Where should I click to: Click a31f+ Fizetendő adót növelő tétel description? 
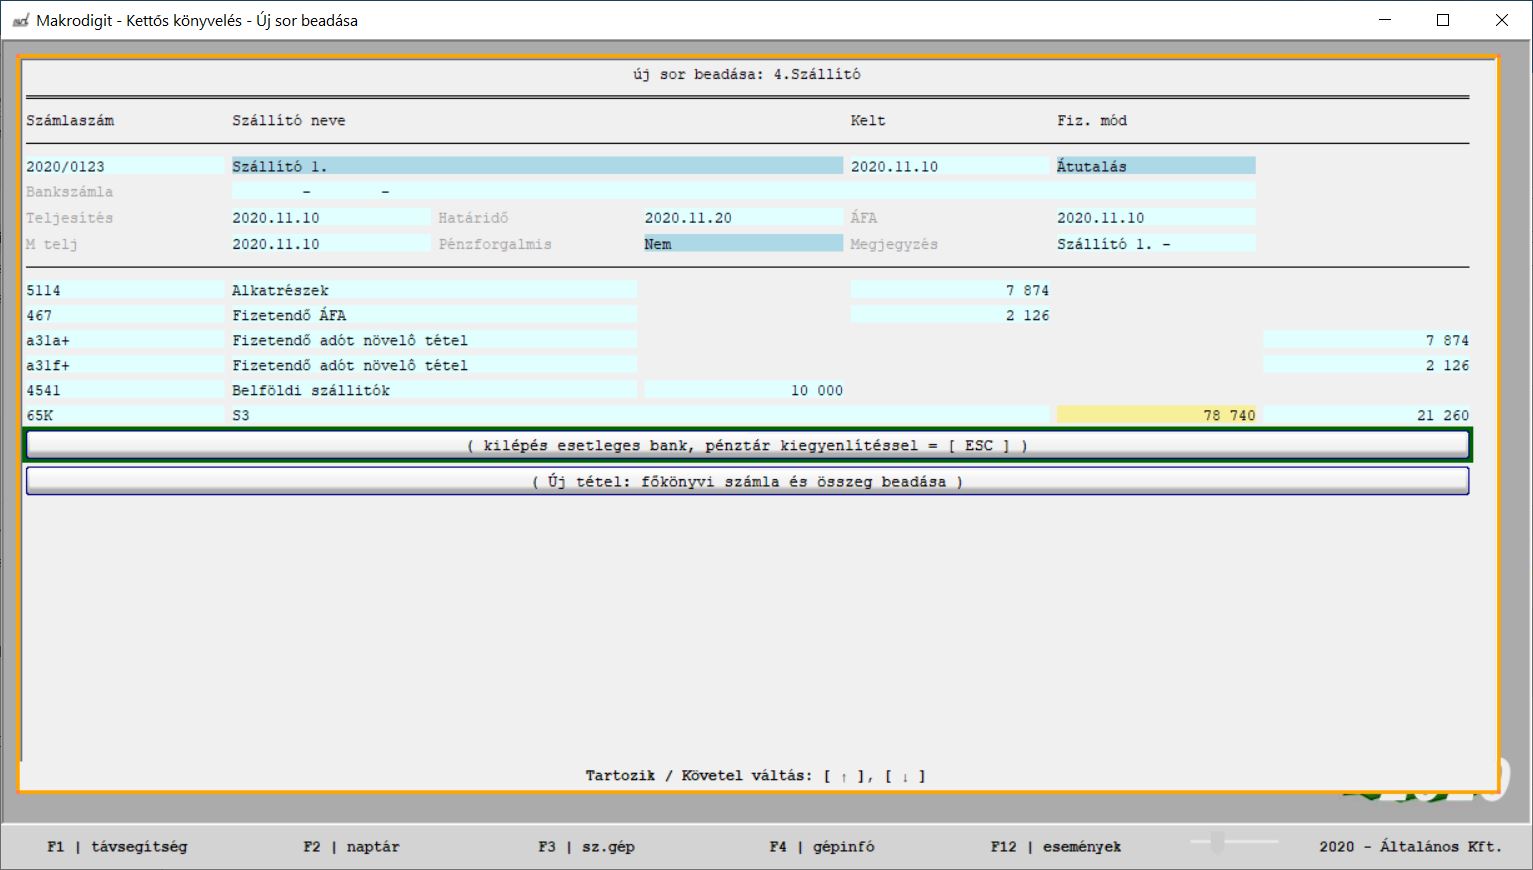[434, 365]
